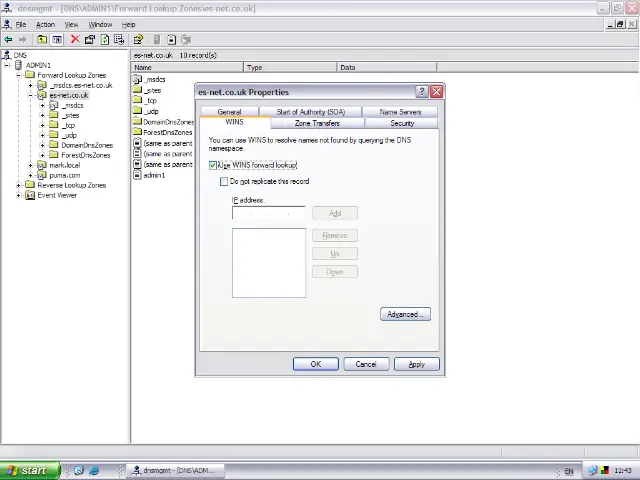Click the yellow Help toolbar icon
Screen dimensions: 640x480
(138, 40)
